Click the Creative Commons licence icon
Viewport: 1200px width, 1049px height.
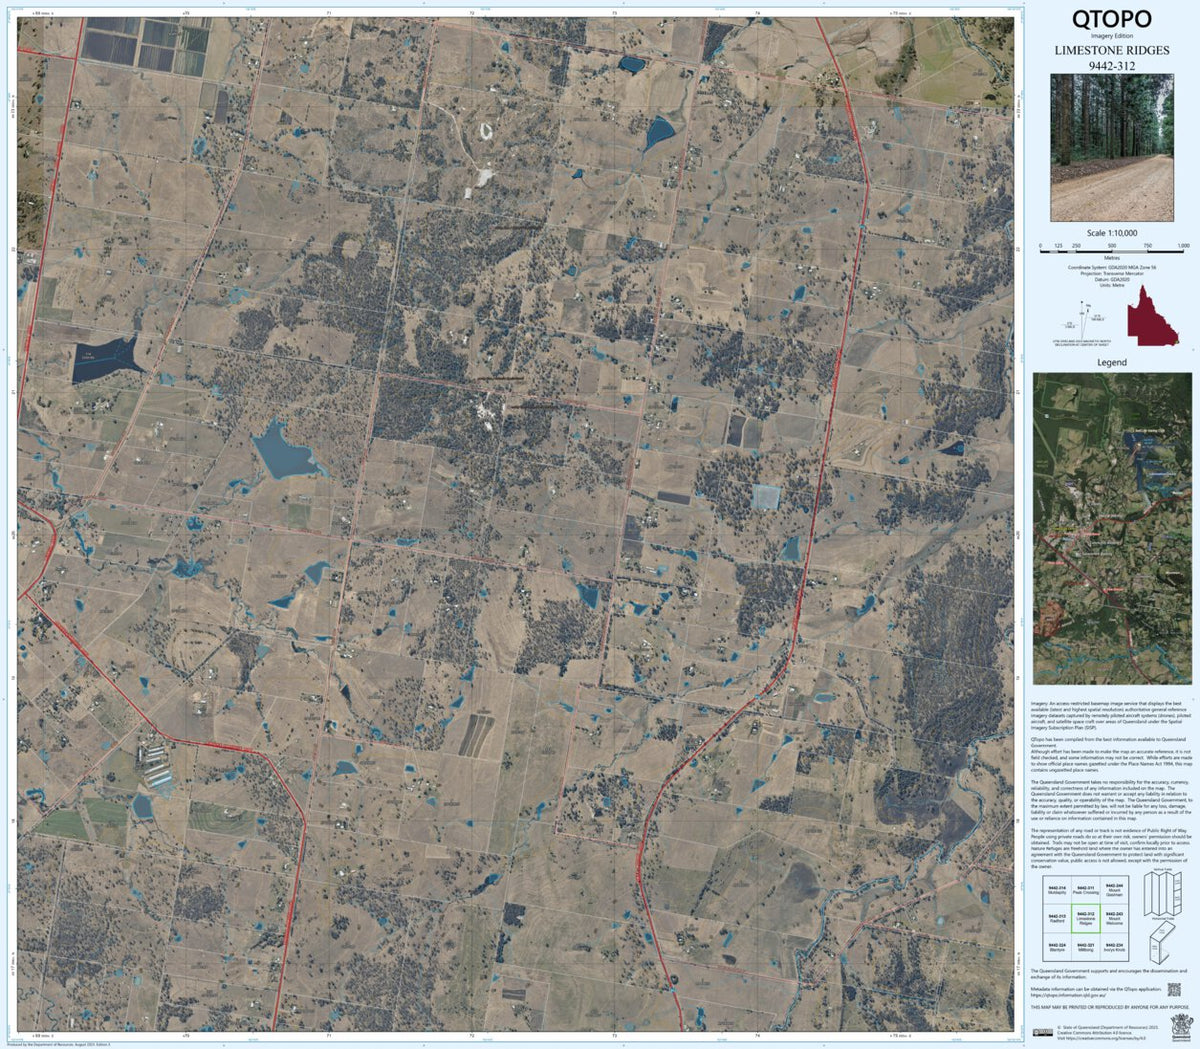tap(1043, 1031)
